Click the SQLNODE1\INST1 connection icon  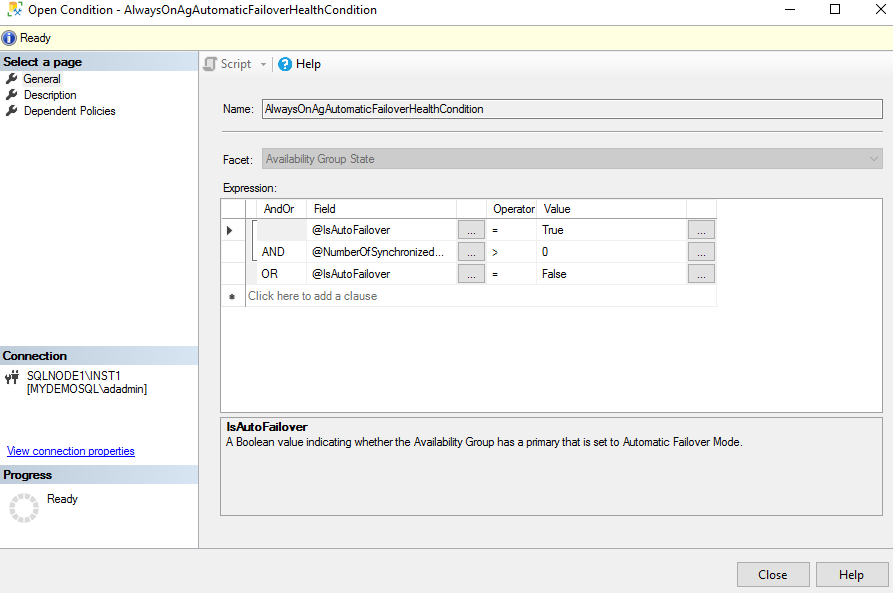click(12, 378)
